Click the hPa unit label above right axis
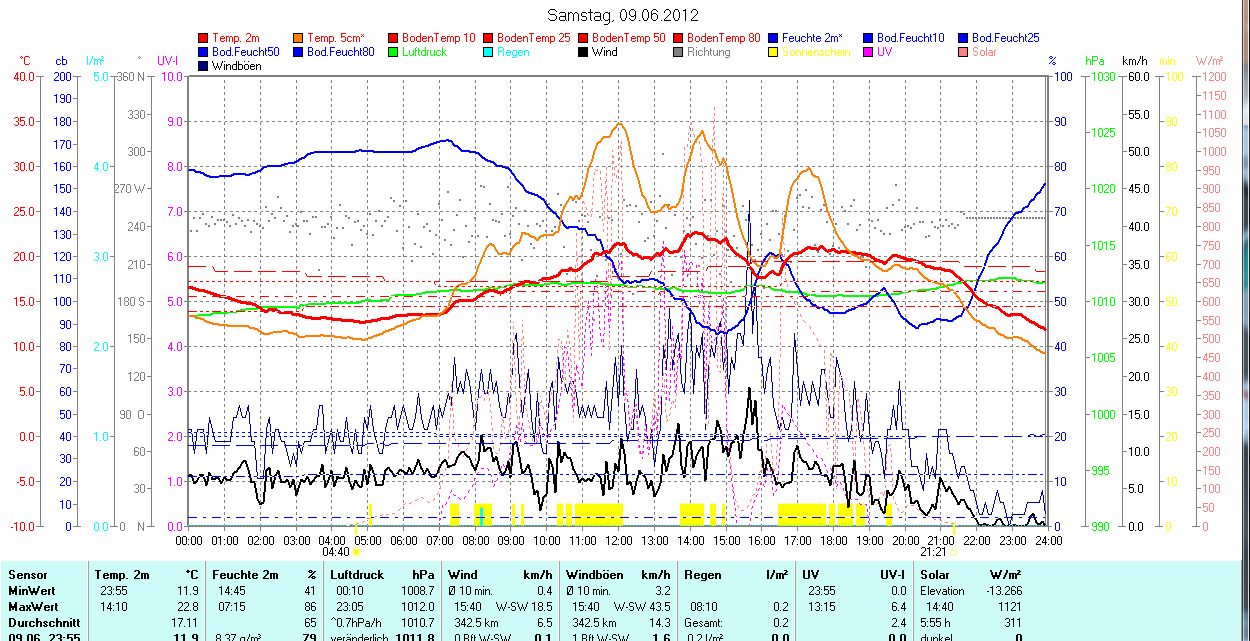Screen dimensions: 1250x641 [x=1095, y=61]
